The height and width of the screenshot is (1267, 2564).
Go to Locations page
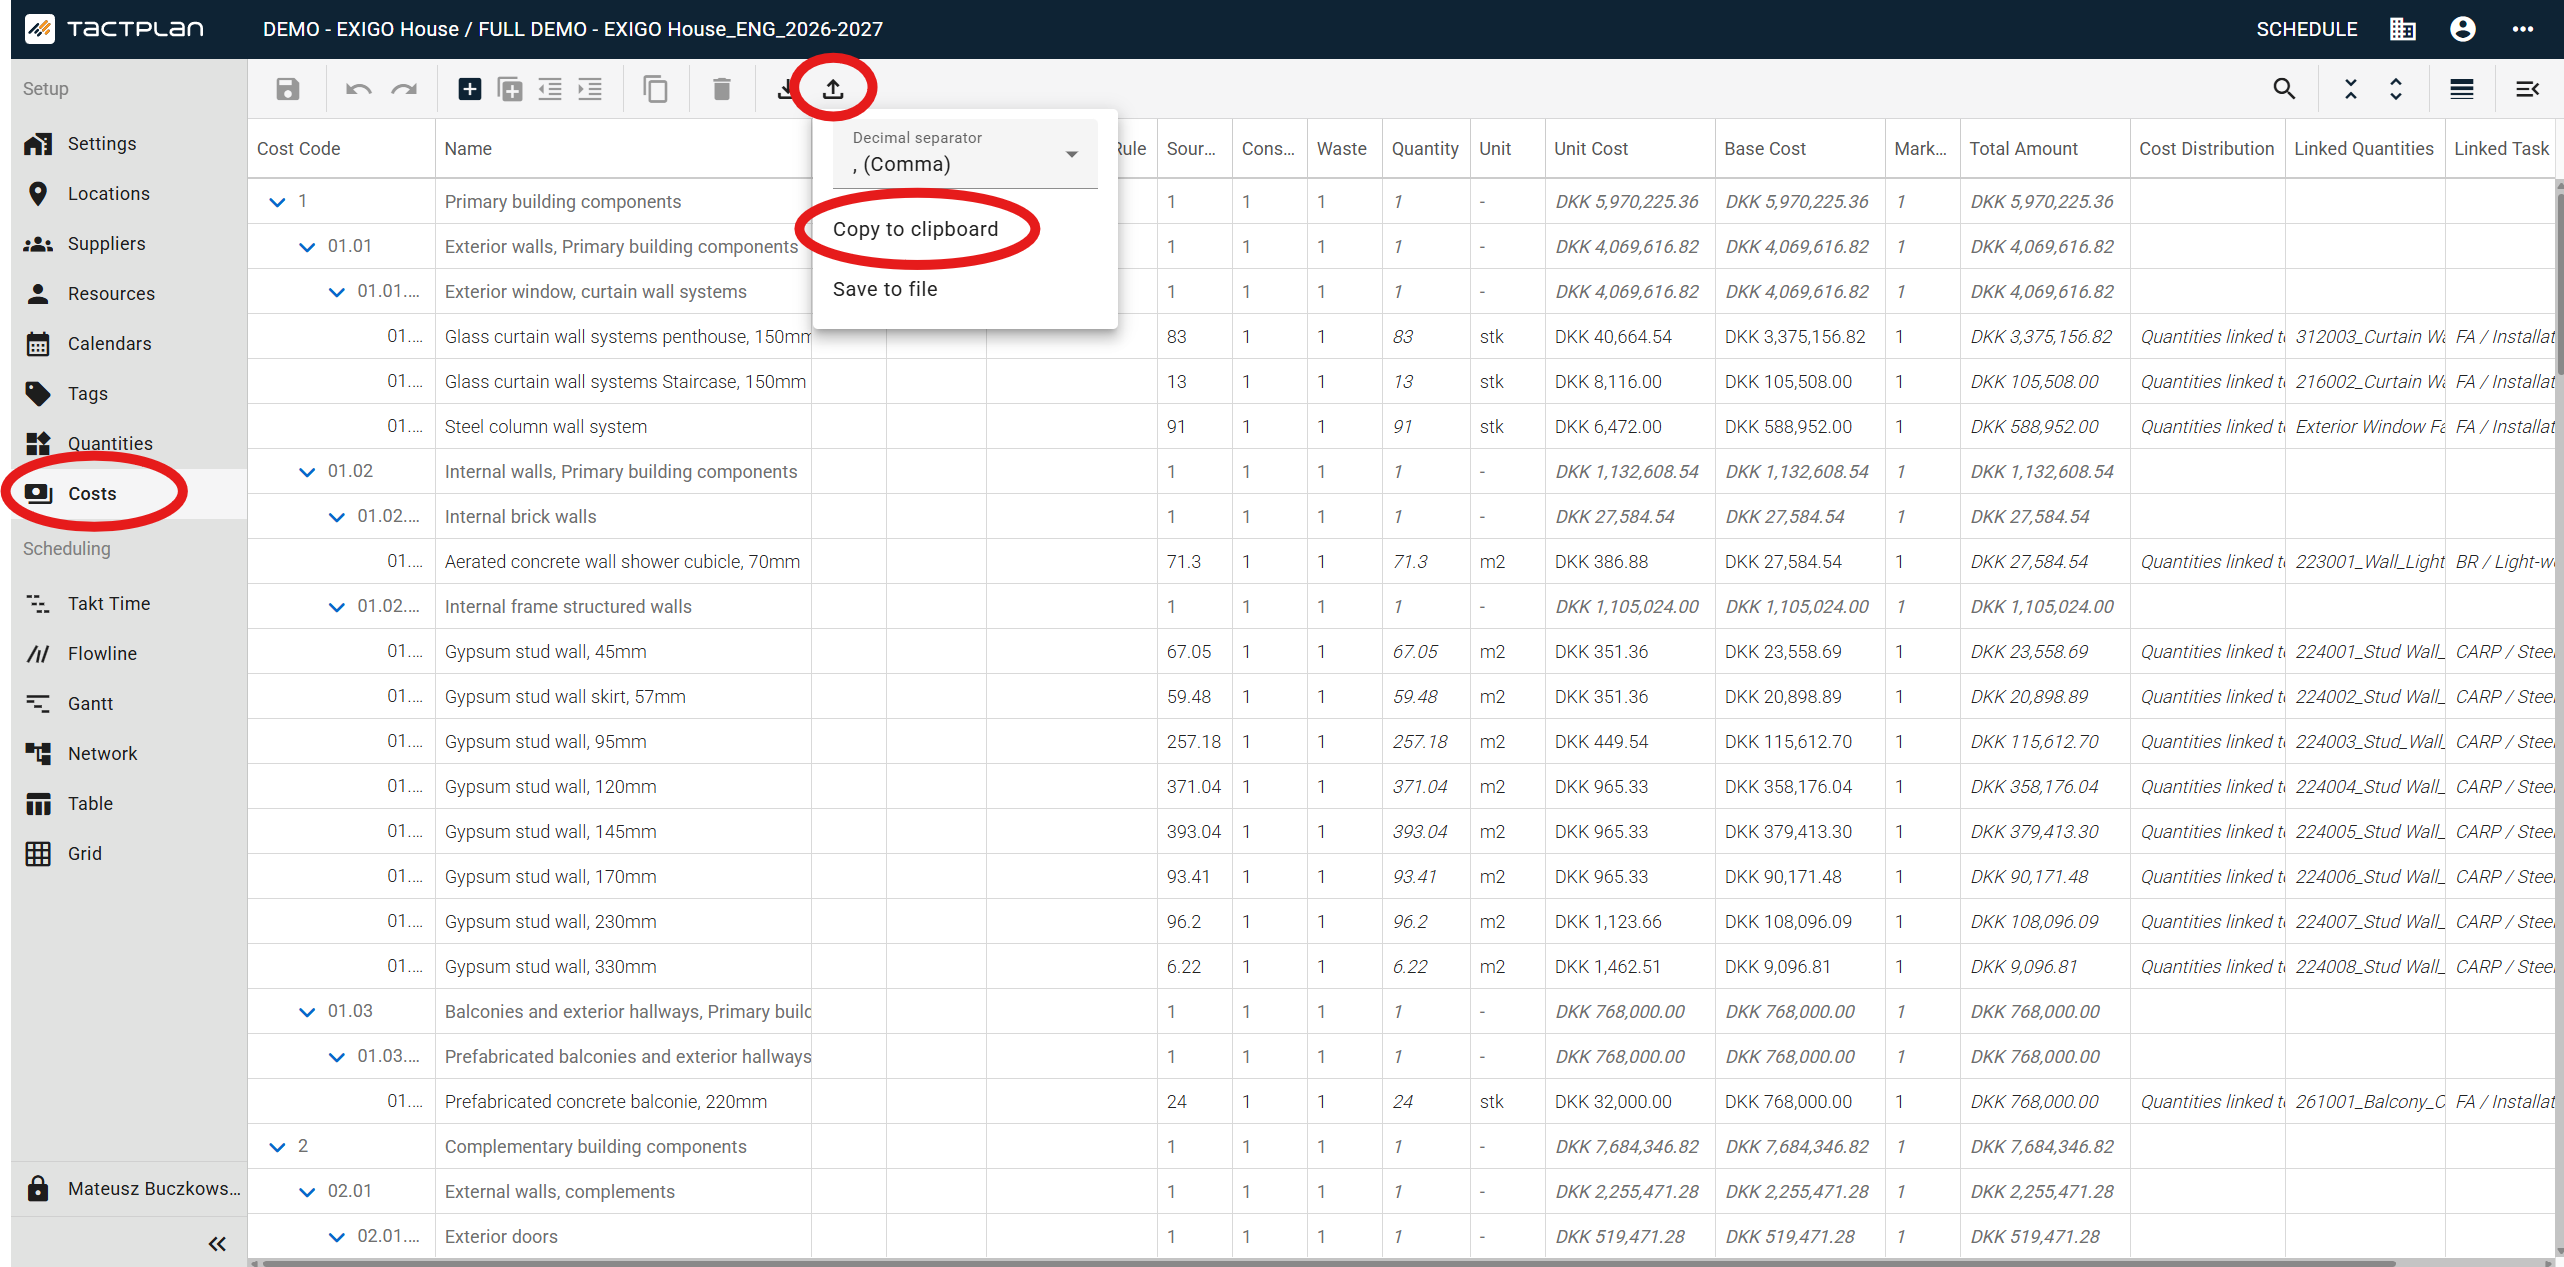[129, 194]
